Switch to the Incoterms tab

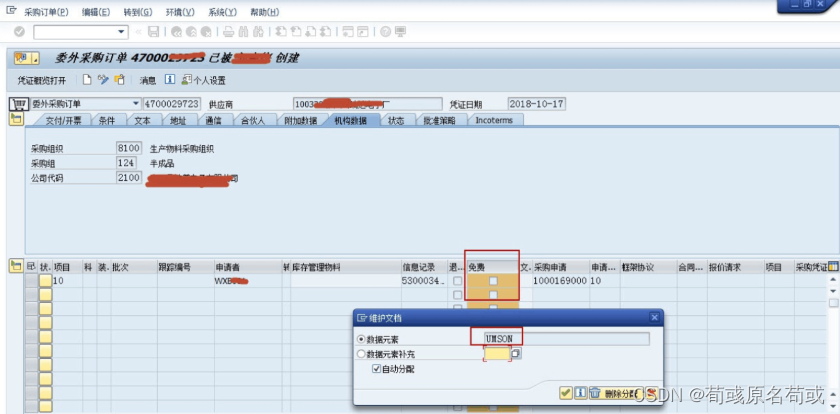click(494, 121)
